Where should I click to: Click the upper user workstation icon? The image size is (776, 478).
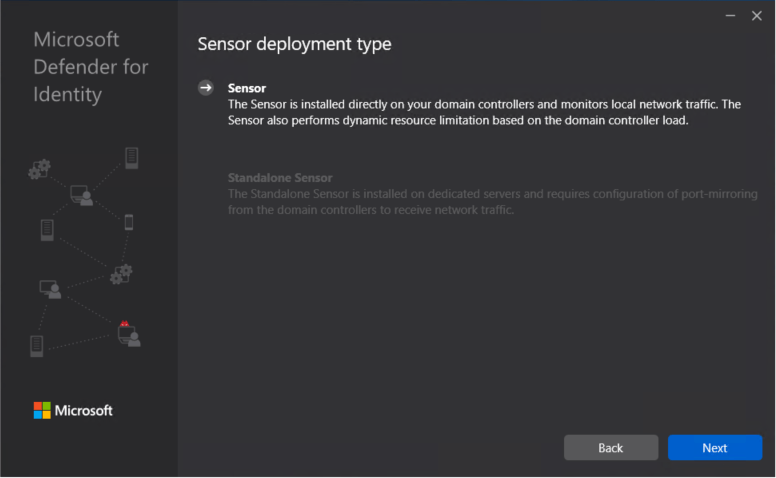pos(81,195)
